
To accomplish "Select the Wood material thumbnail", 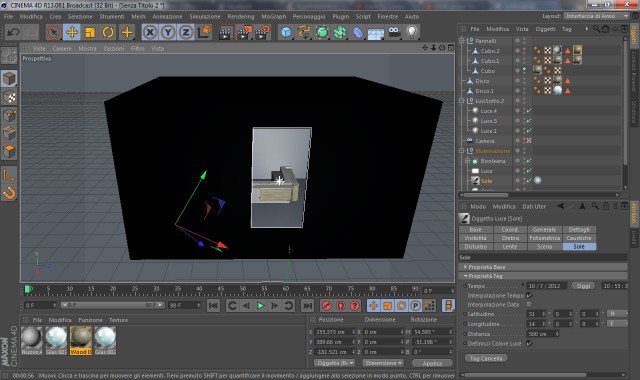I will 80,340.
